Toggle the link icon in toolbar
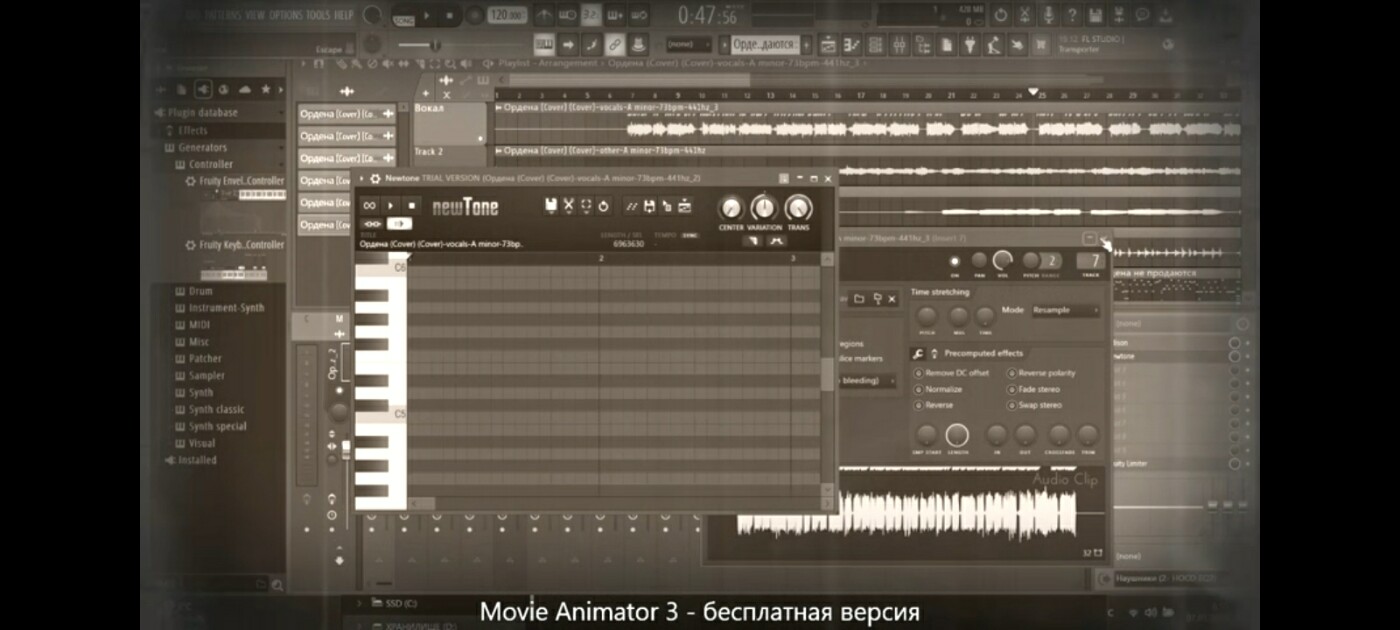The width and height of the screenshot is (1400, 630). point(615,45)
